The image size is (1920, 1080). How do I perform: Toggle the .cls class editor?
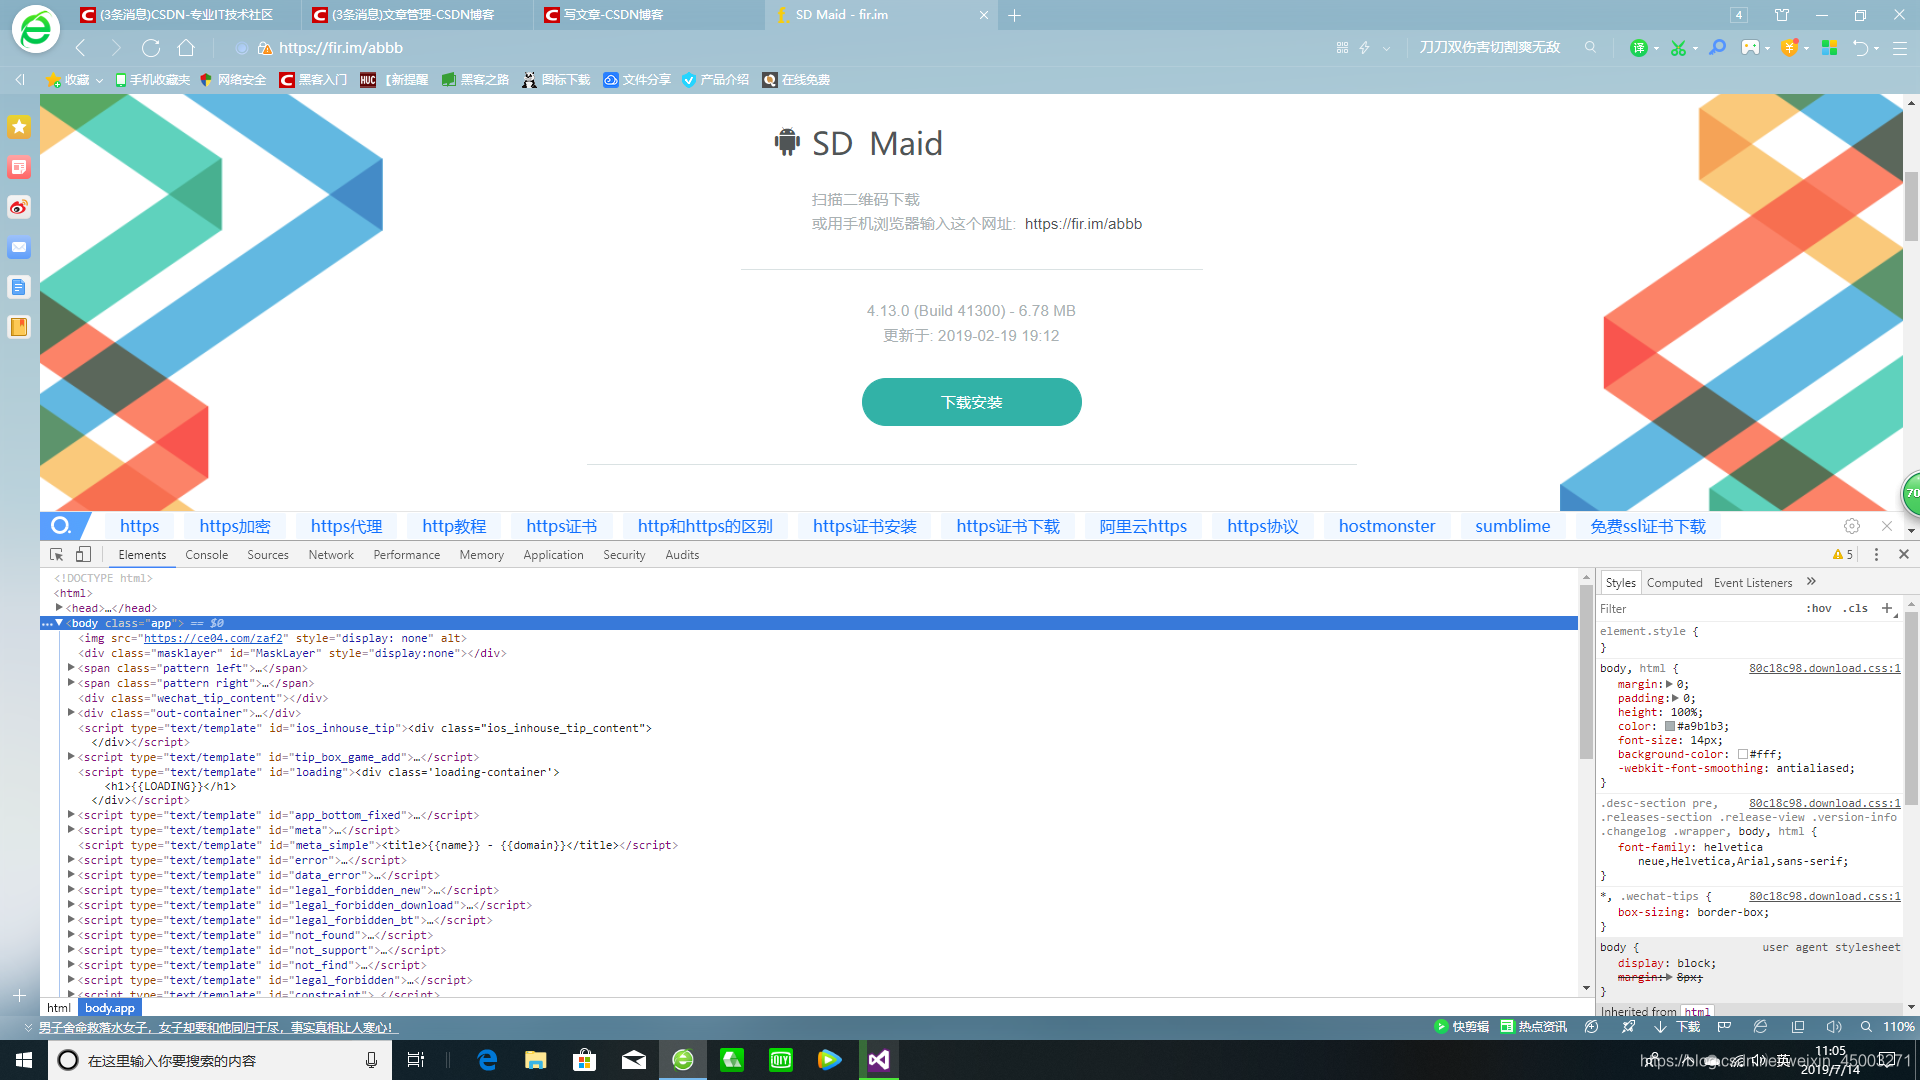[1856, 608]
